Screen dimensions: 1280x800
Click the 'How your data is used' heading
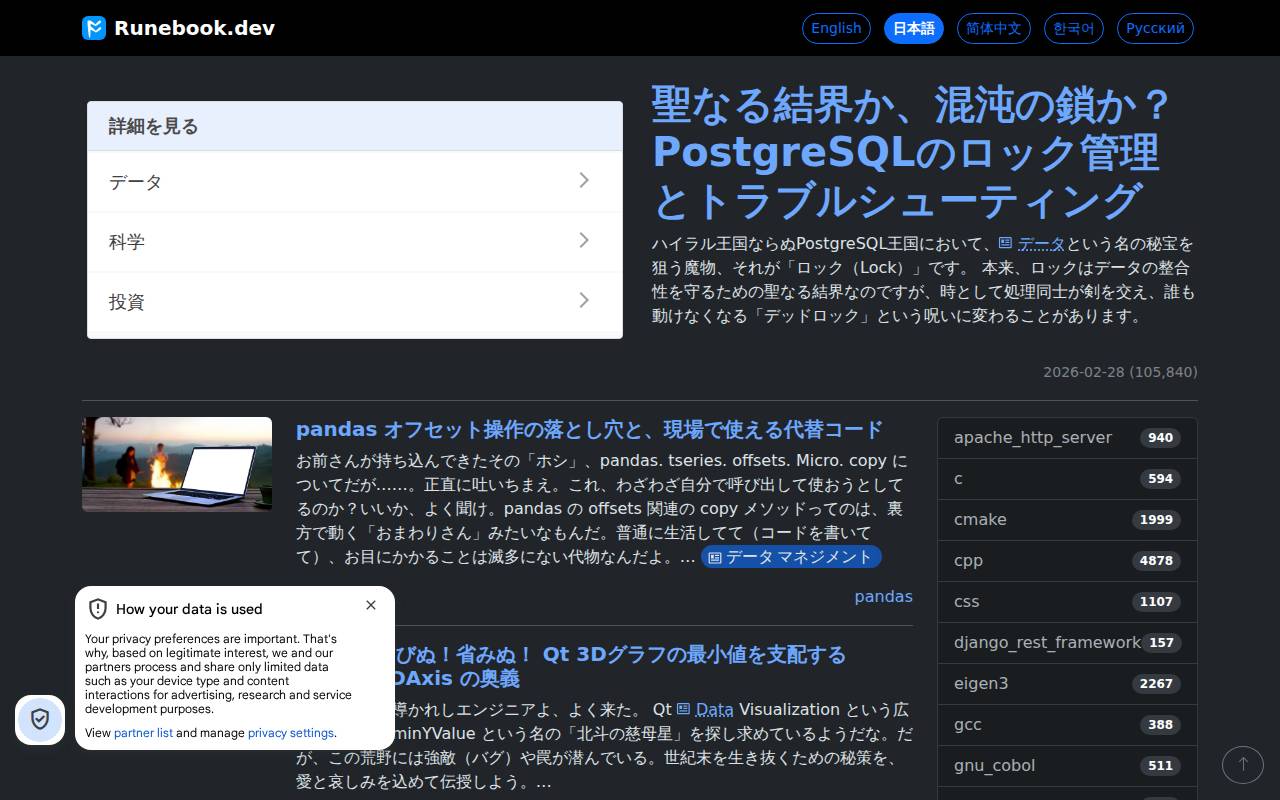pos(189,609)
